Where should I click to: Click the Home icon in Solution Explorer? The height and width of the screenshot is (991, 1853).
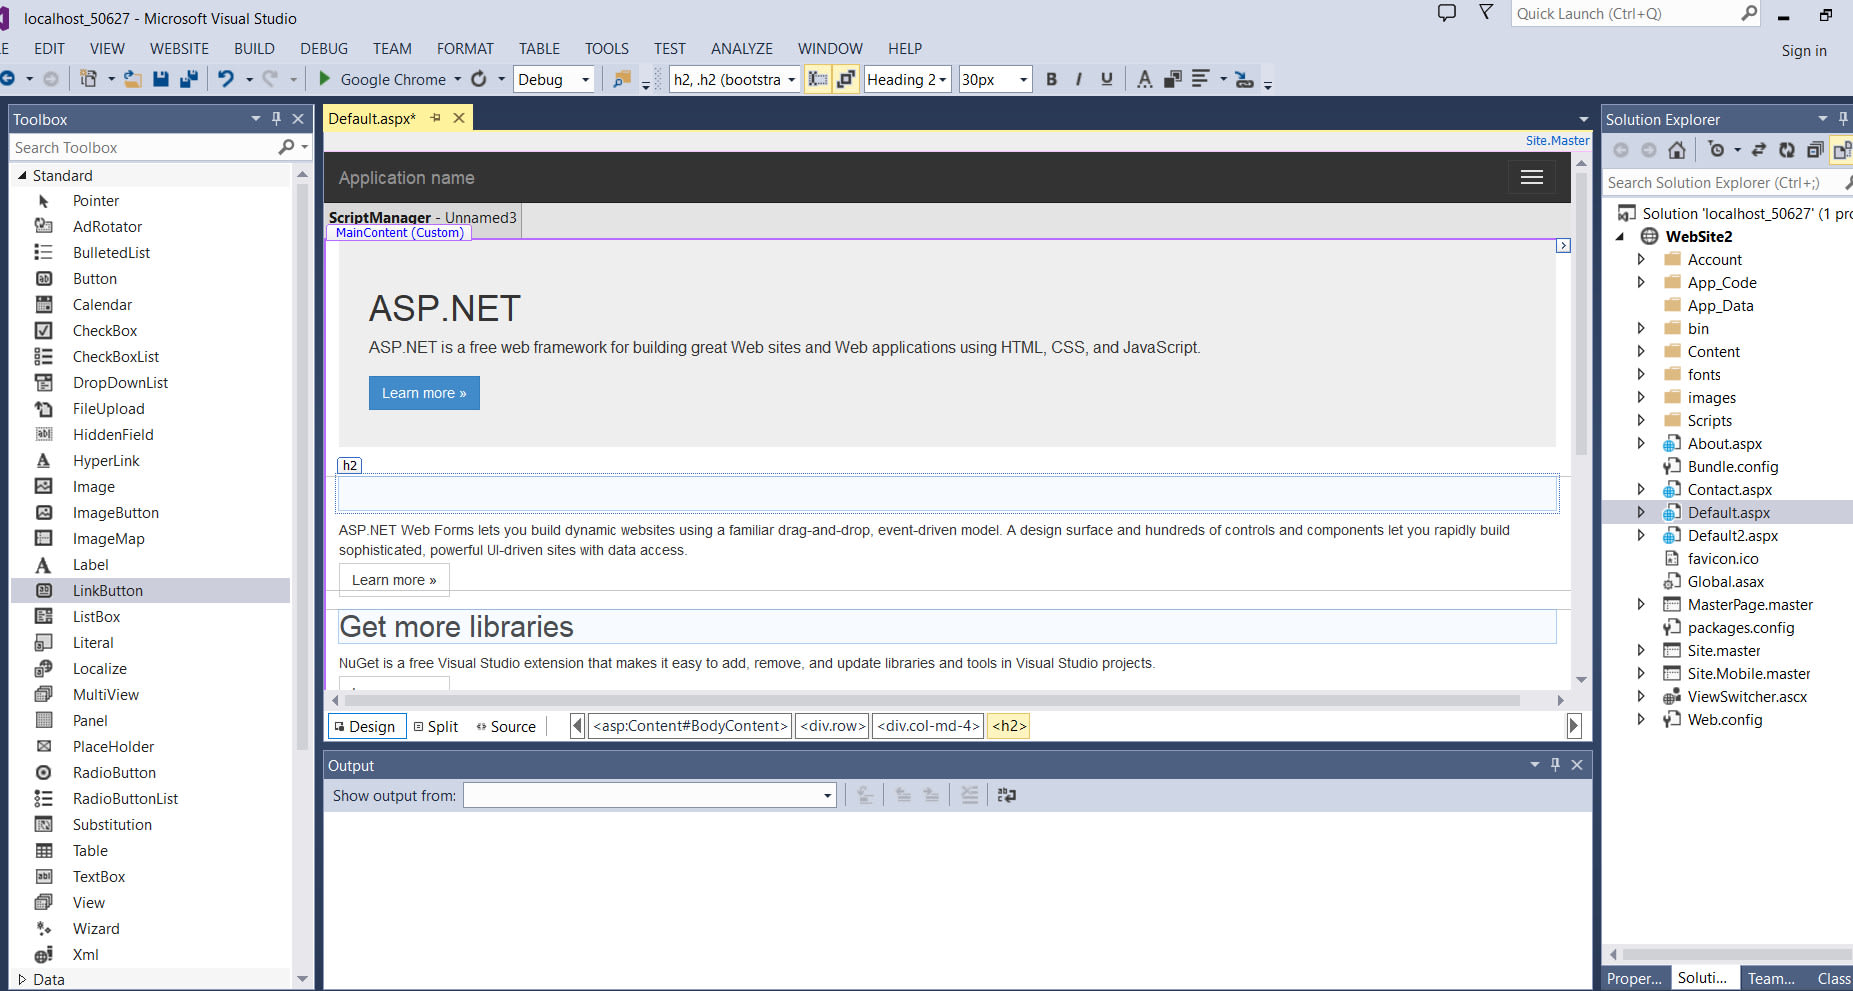click(1677, 150)
